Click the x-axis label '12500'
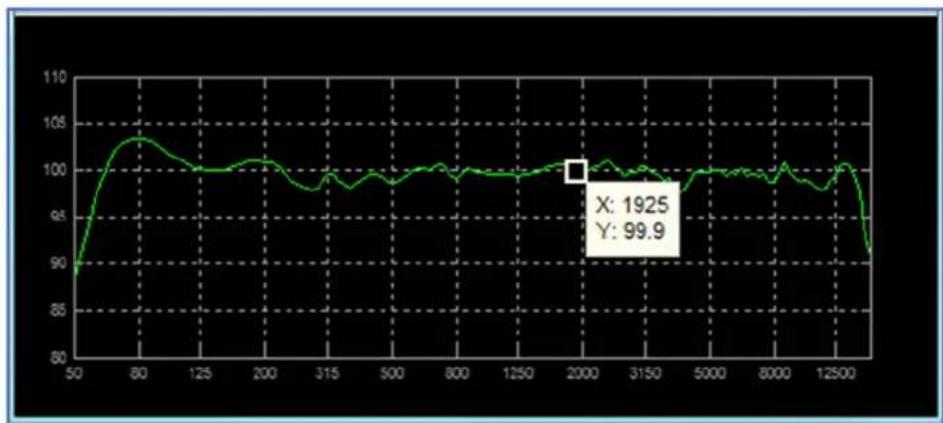The width and height of the screenshot is (943, 423). (837, 372)
